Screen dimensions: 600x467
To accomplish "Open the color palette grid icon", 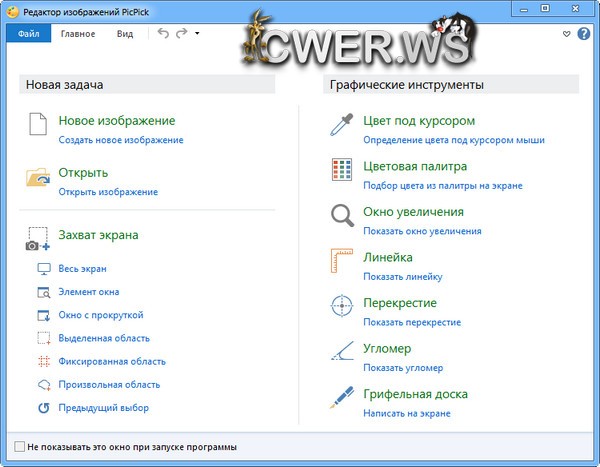I will pos(342,171).
